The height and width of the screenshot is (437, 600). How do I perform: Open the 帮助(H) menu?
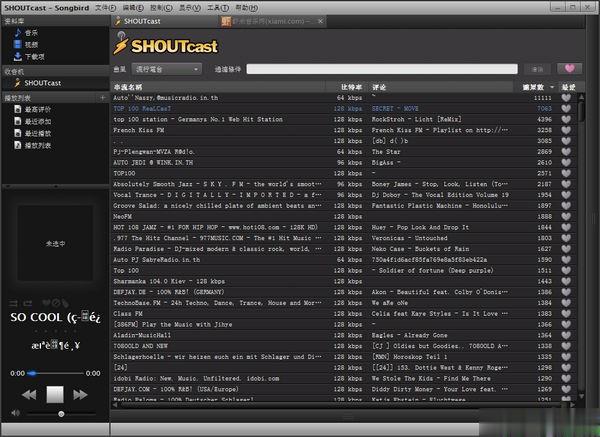246,8
